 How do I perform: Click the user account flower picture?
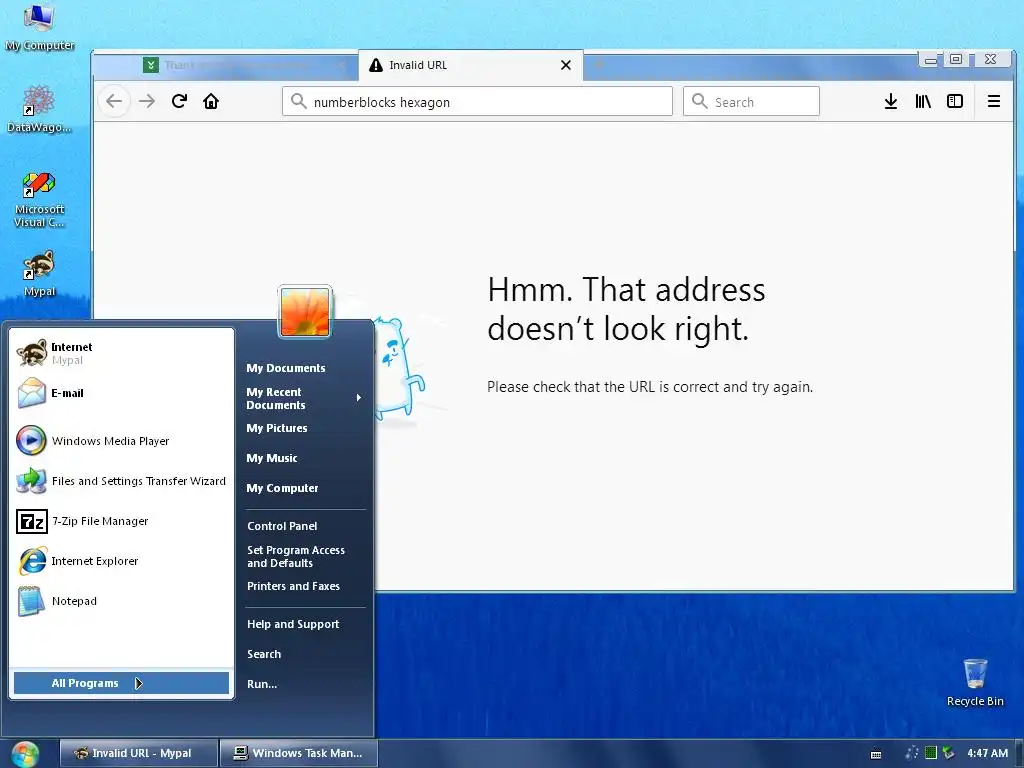click(305, 312)
